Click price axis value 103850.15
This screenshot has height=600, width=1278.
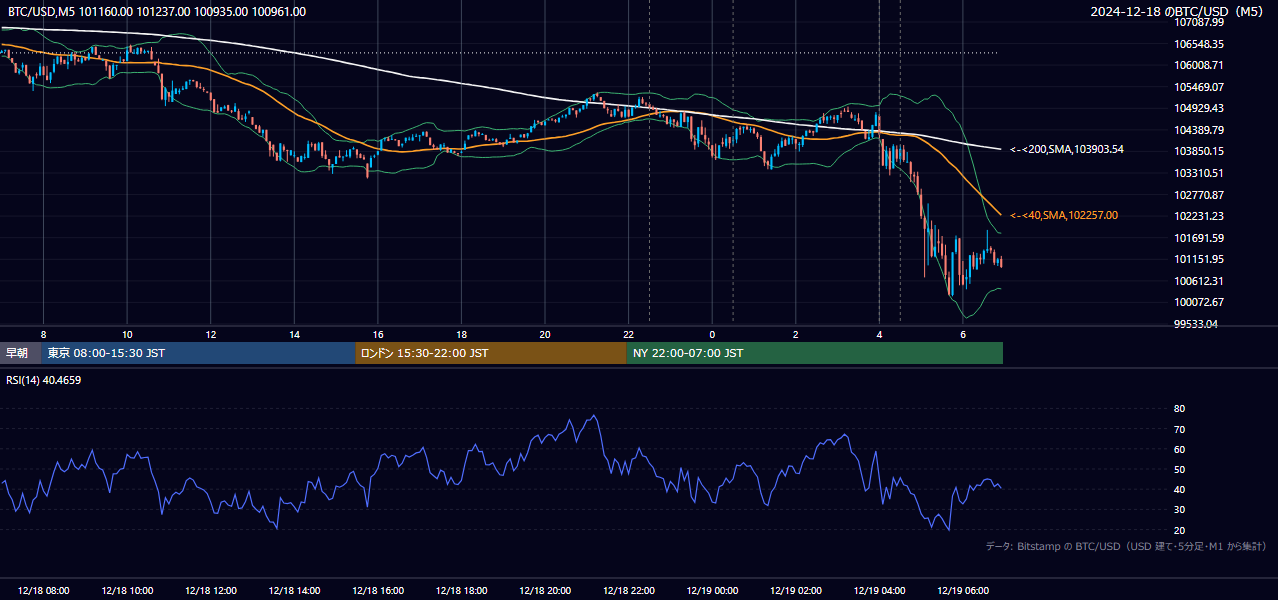(x=1199, y=151)
